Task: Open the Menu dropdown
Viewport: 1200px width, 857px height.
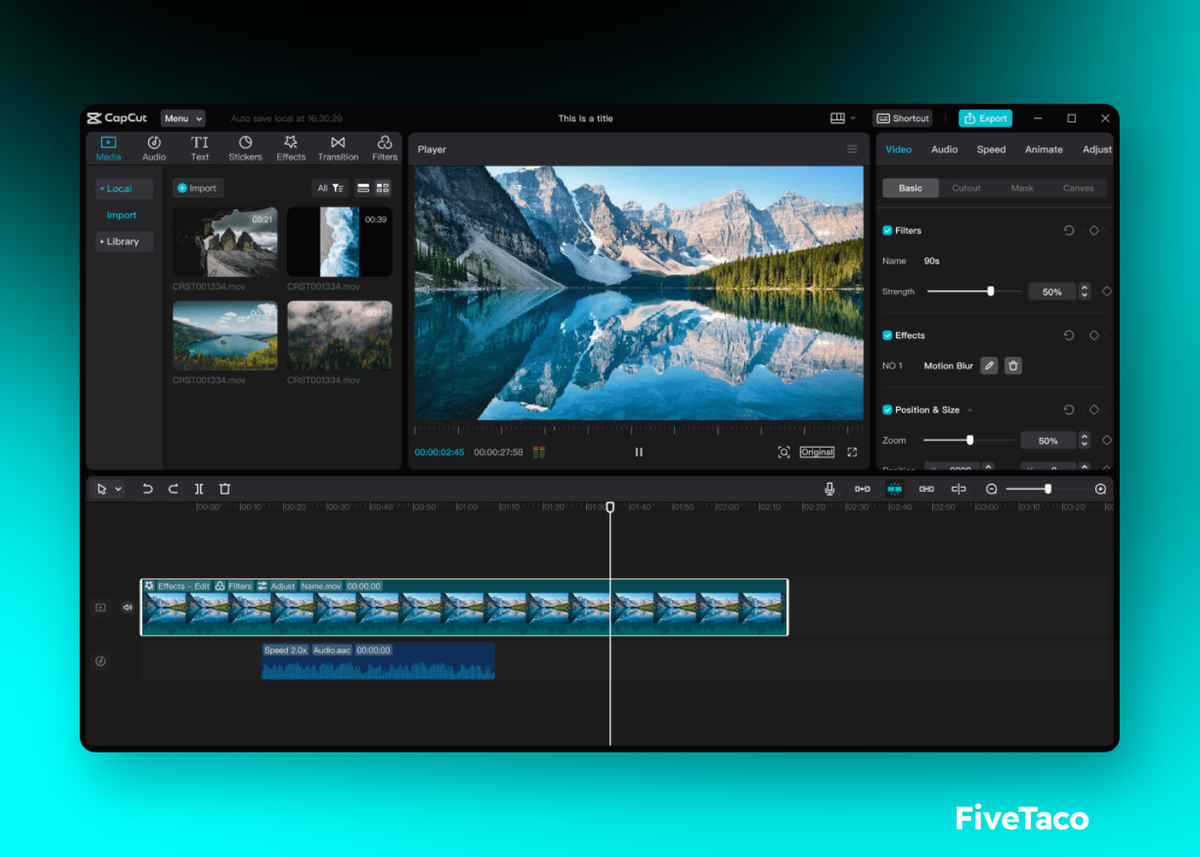Action: (x=183, y=118)
